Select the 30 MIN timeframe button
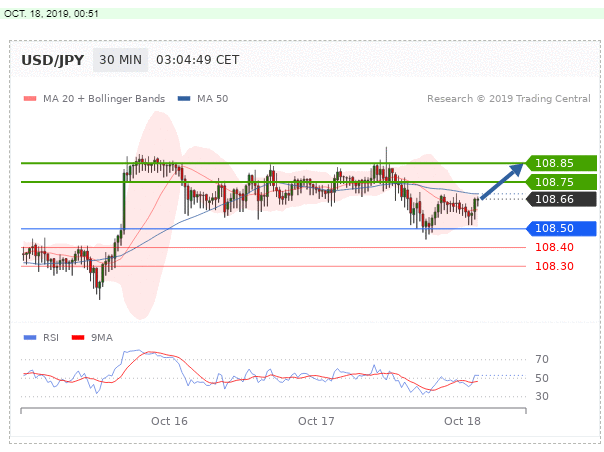604x452 pixels. point(121,60)
